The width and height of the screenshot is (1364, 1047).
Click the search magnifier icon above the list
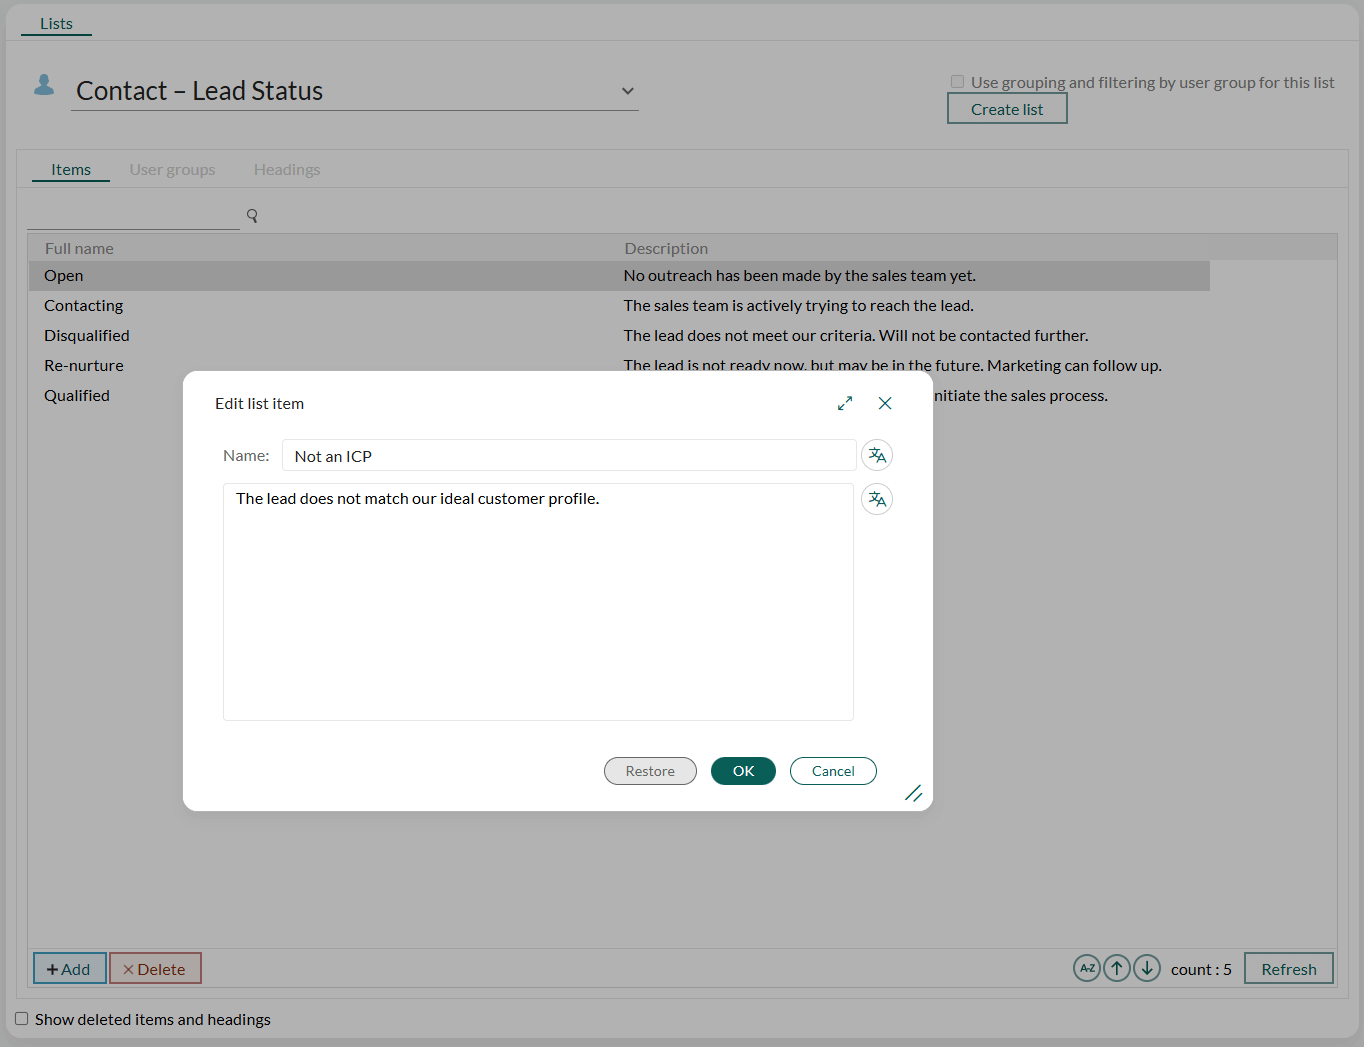[x=252, y=215]
